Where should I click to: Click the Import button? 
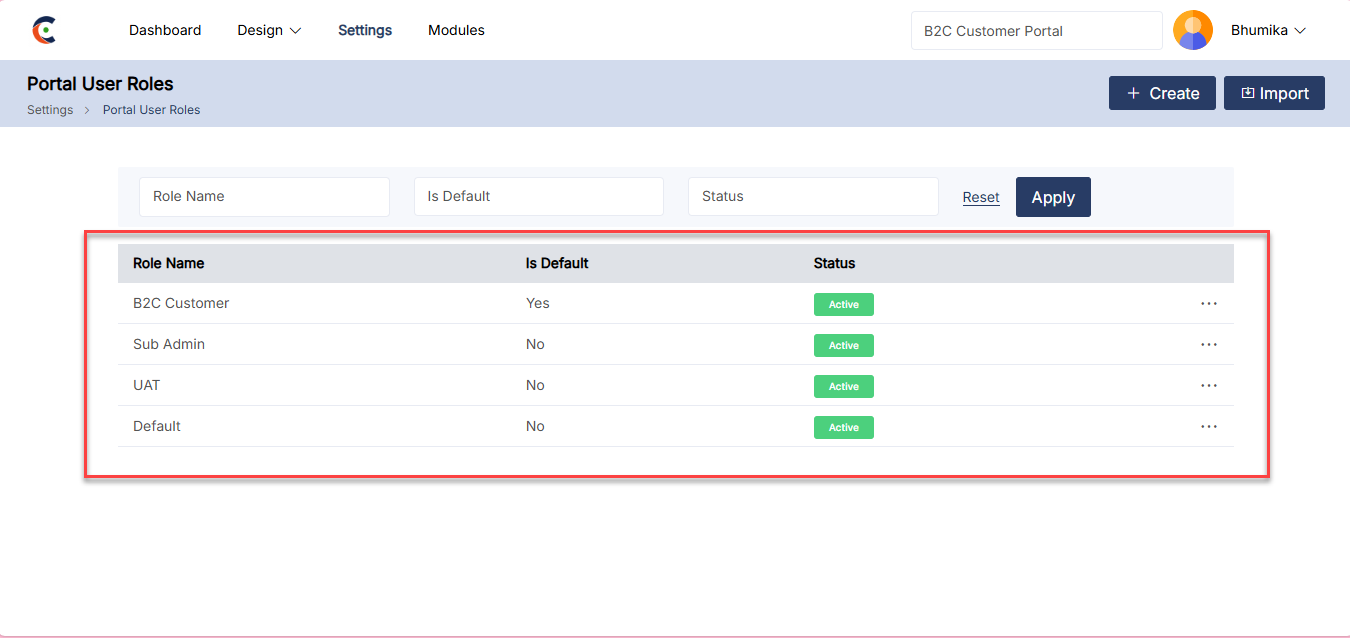tap(1274, 93)
